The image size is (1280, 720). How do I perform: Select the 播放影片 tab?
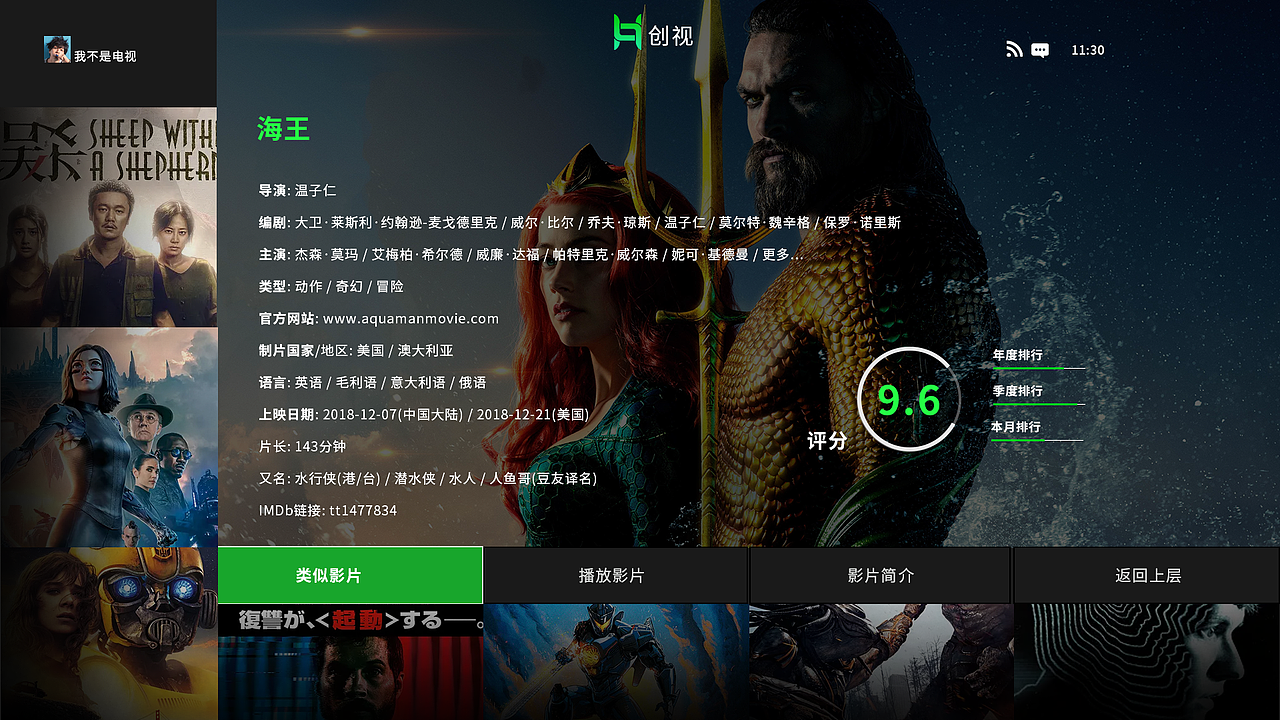click(615, 575)
